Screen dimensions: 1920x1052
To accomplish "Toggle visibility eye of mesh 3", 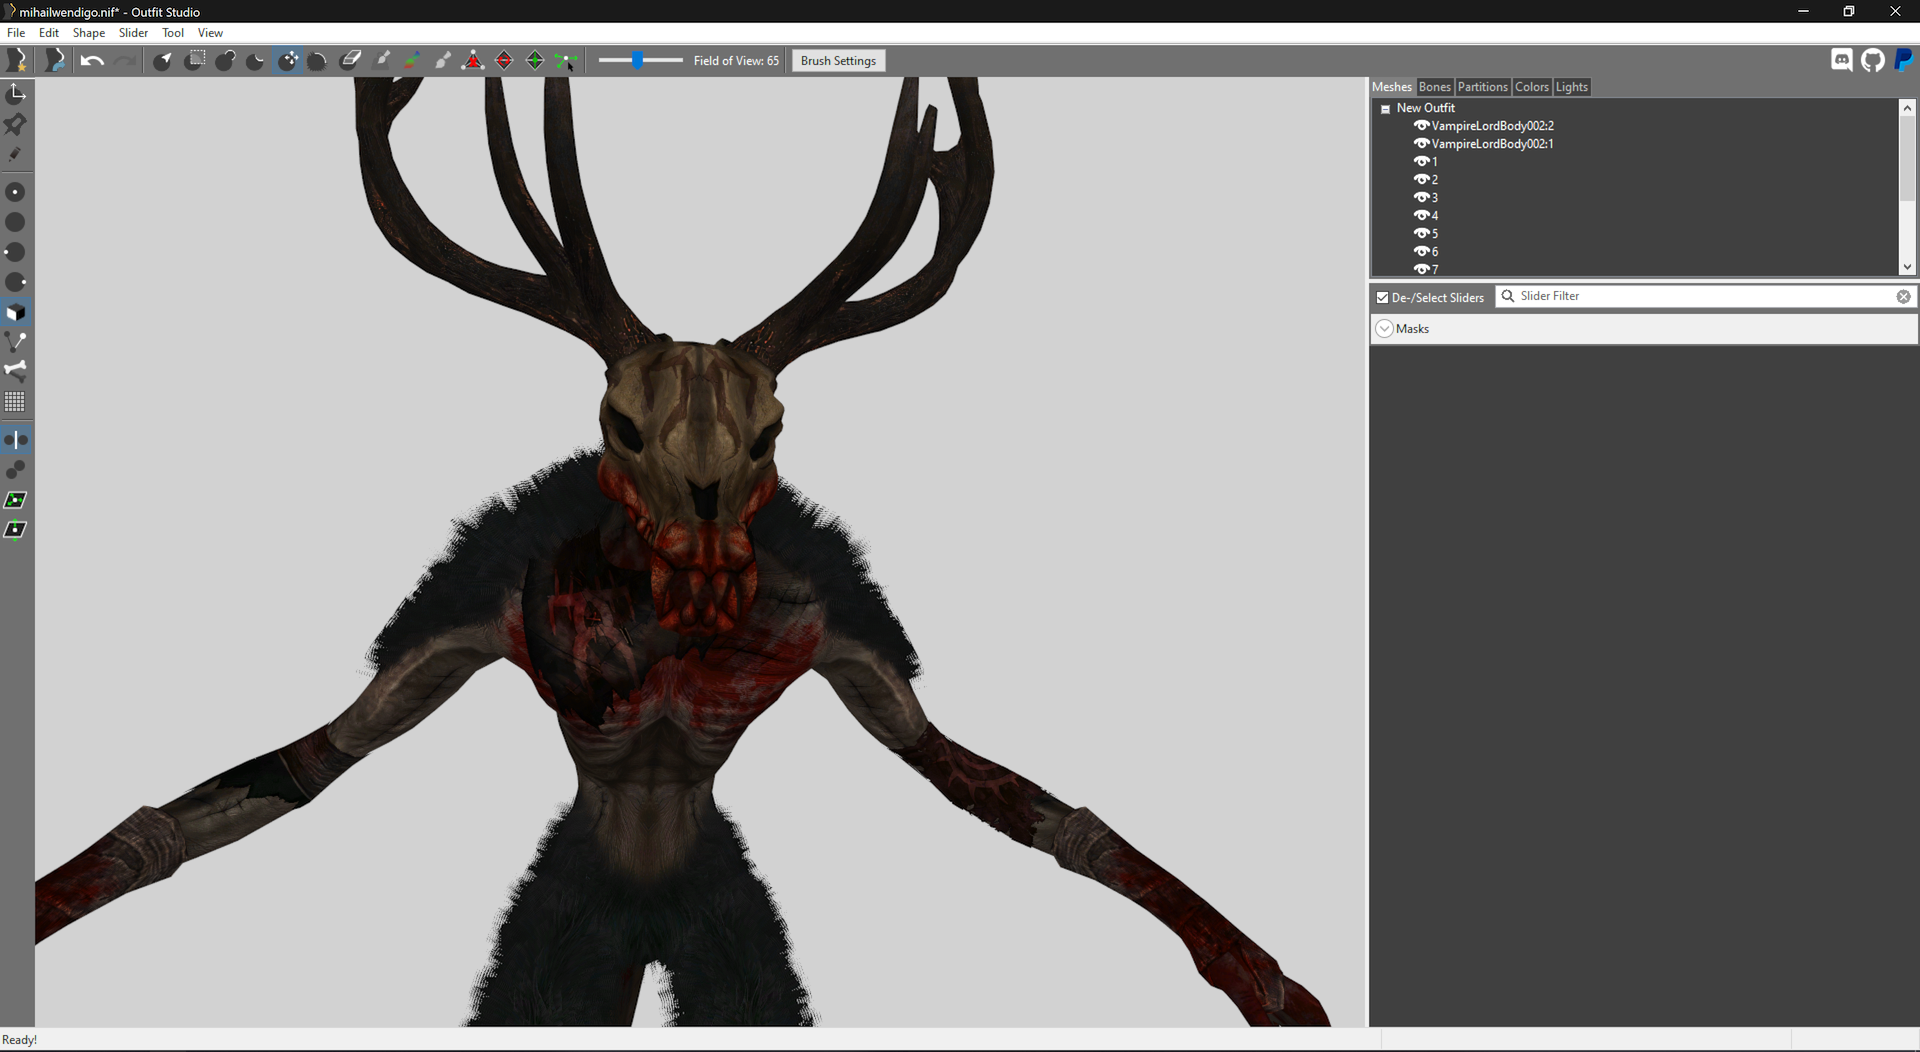I will [x=1421, y=197].
